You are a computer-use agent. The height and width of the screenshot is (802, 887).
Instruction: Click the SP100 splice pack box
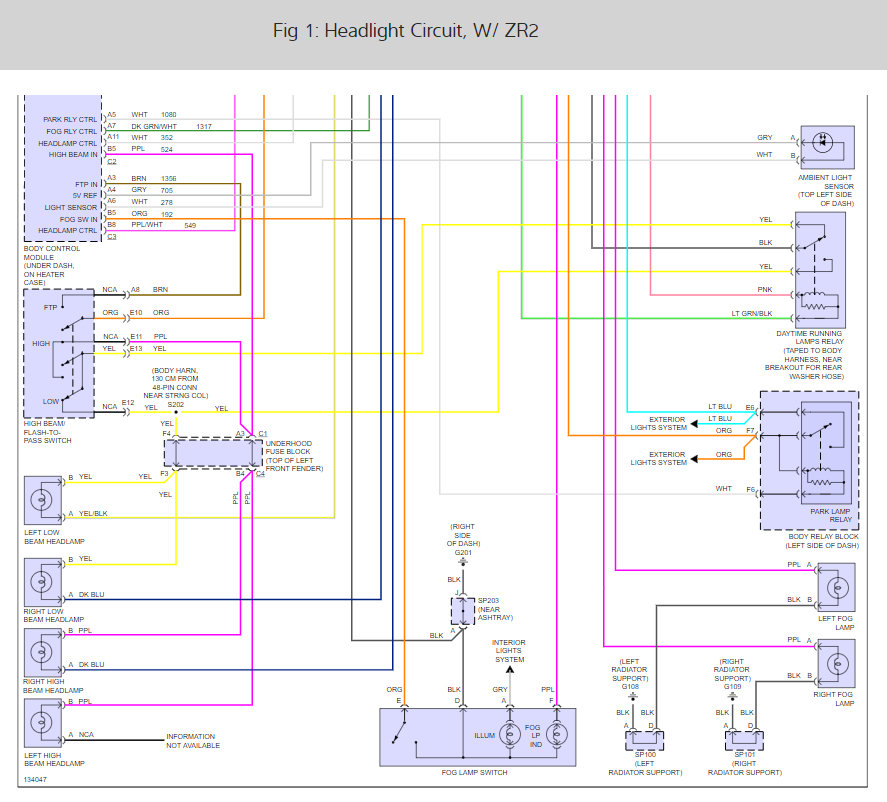644,740
